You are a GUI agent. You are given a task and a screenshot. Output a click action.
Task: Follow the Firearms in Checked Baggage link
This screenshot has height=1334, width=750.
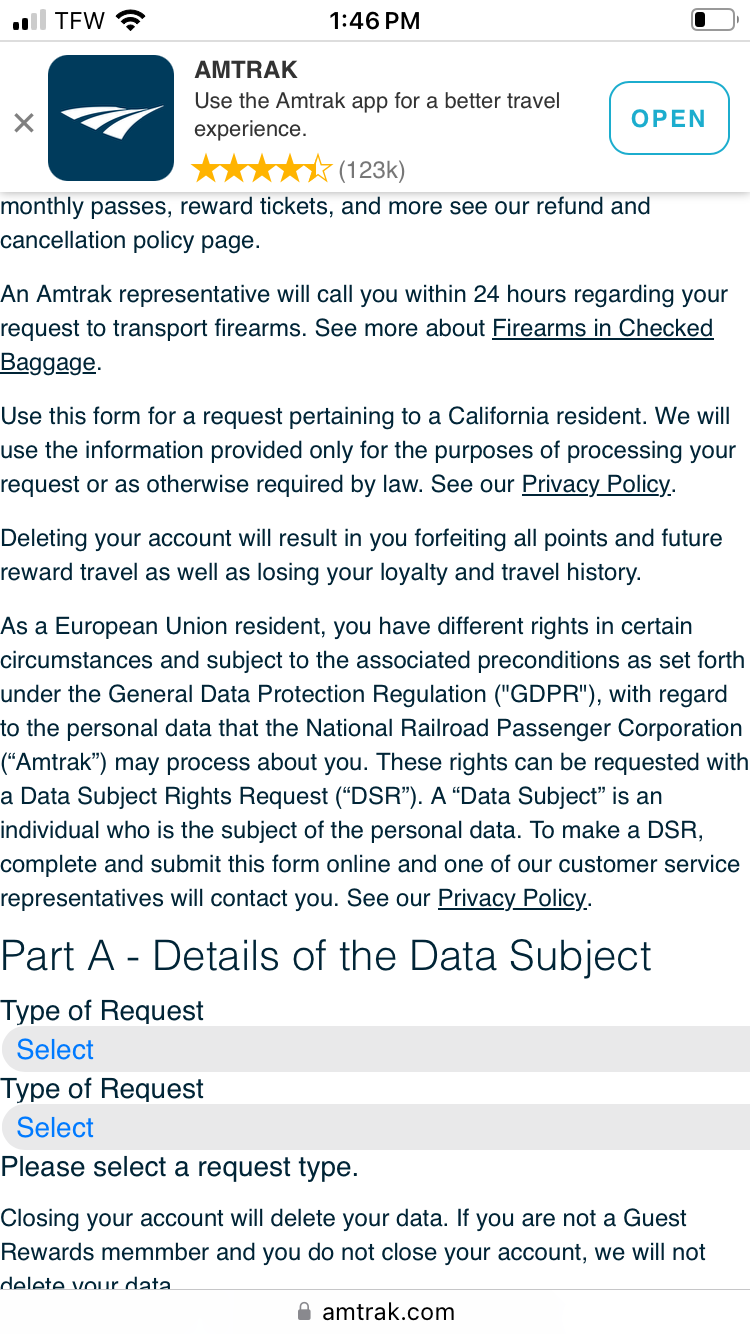point(357,345)
